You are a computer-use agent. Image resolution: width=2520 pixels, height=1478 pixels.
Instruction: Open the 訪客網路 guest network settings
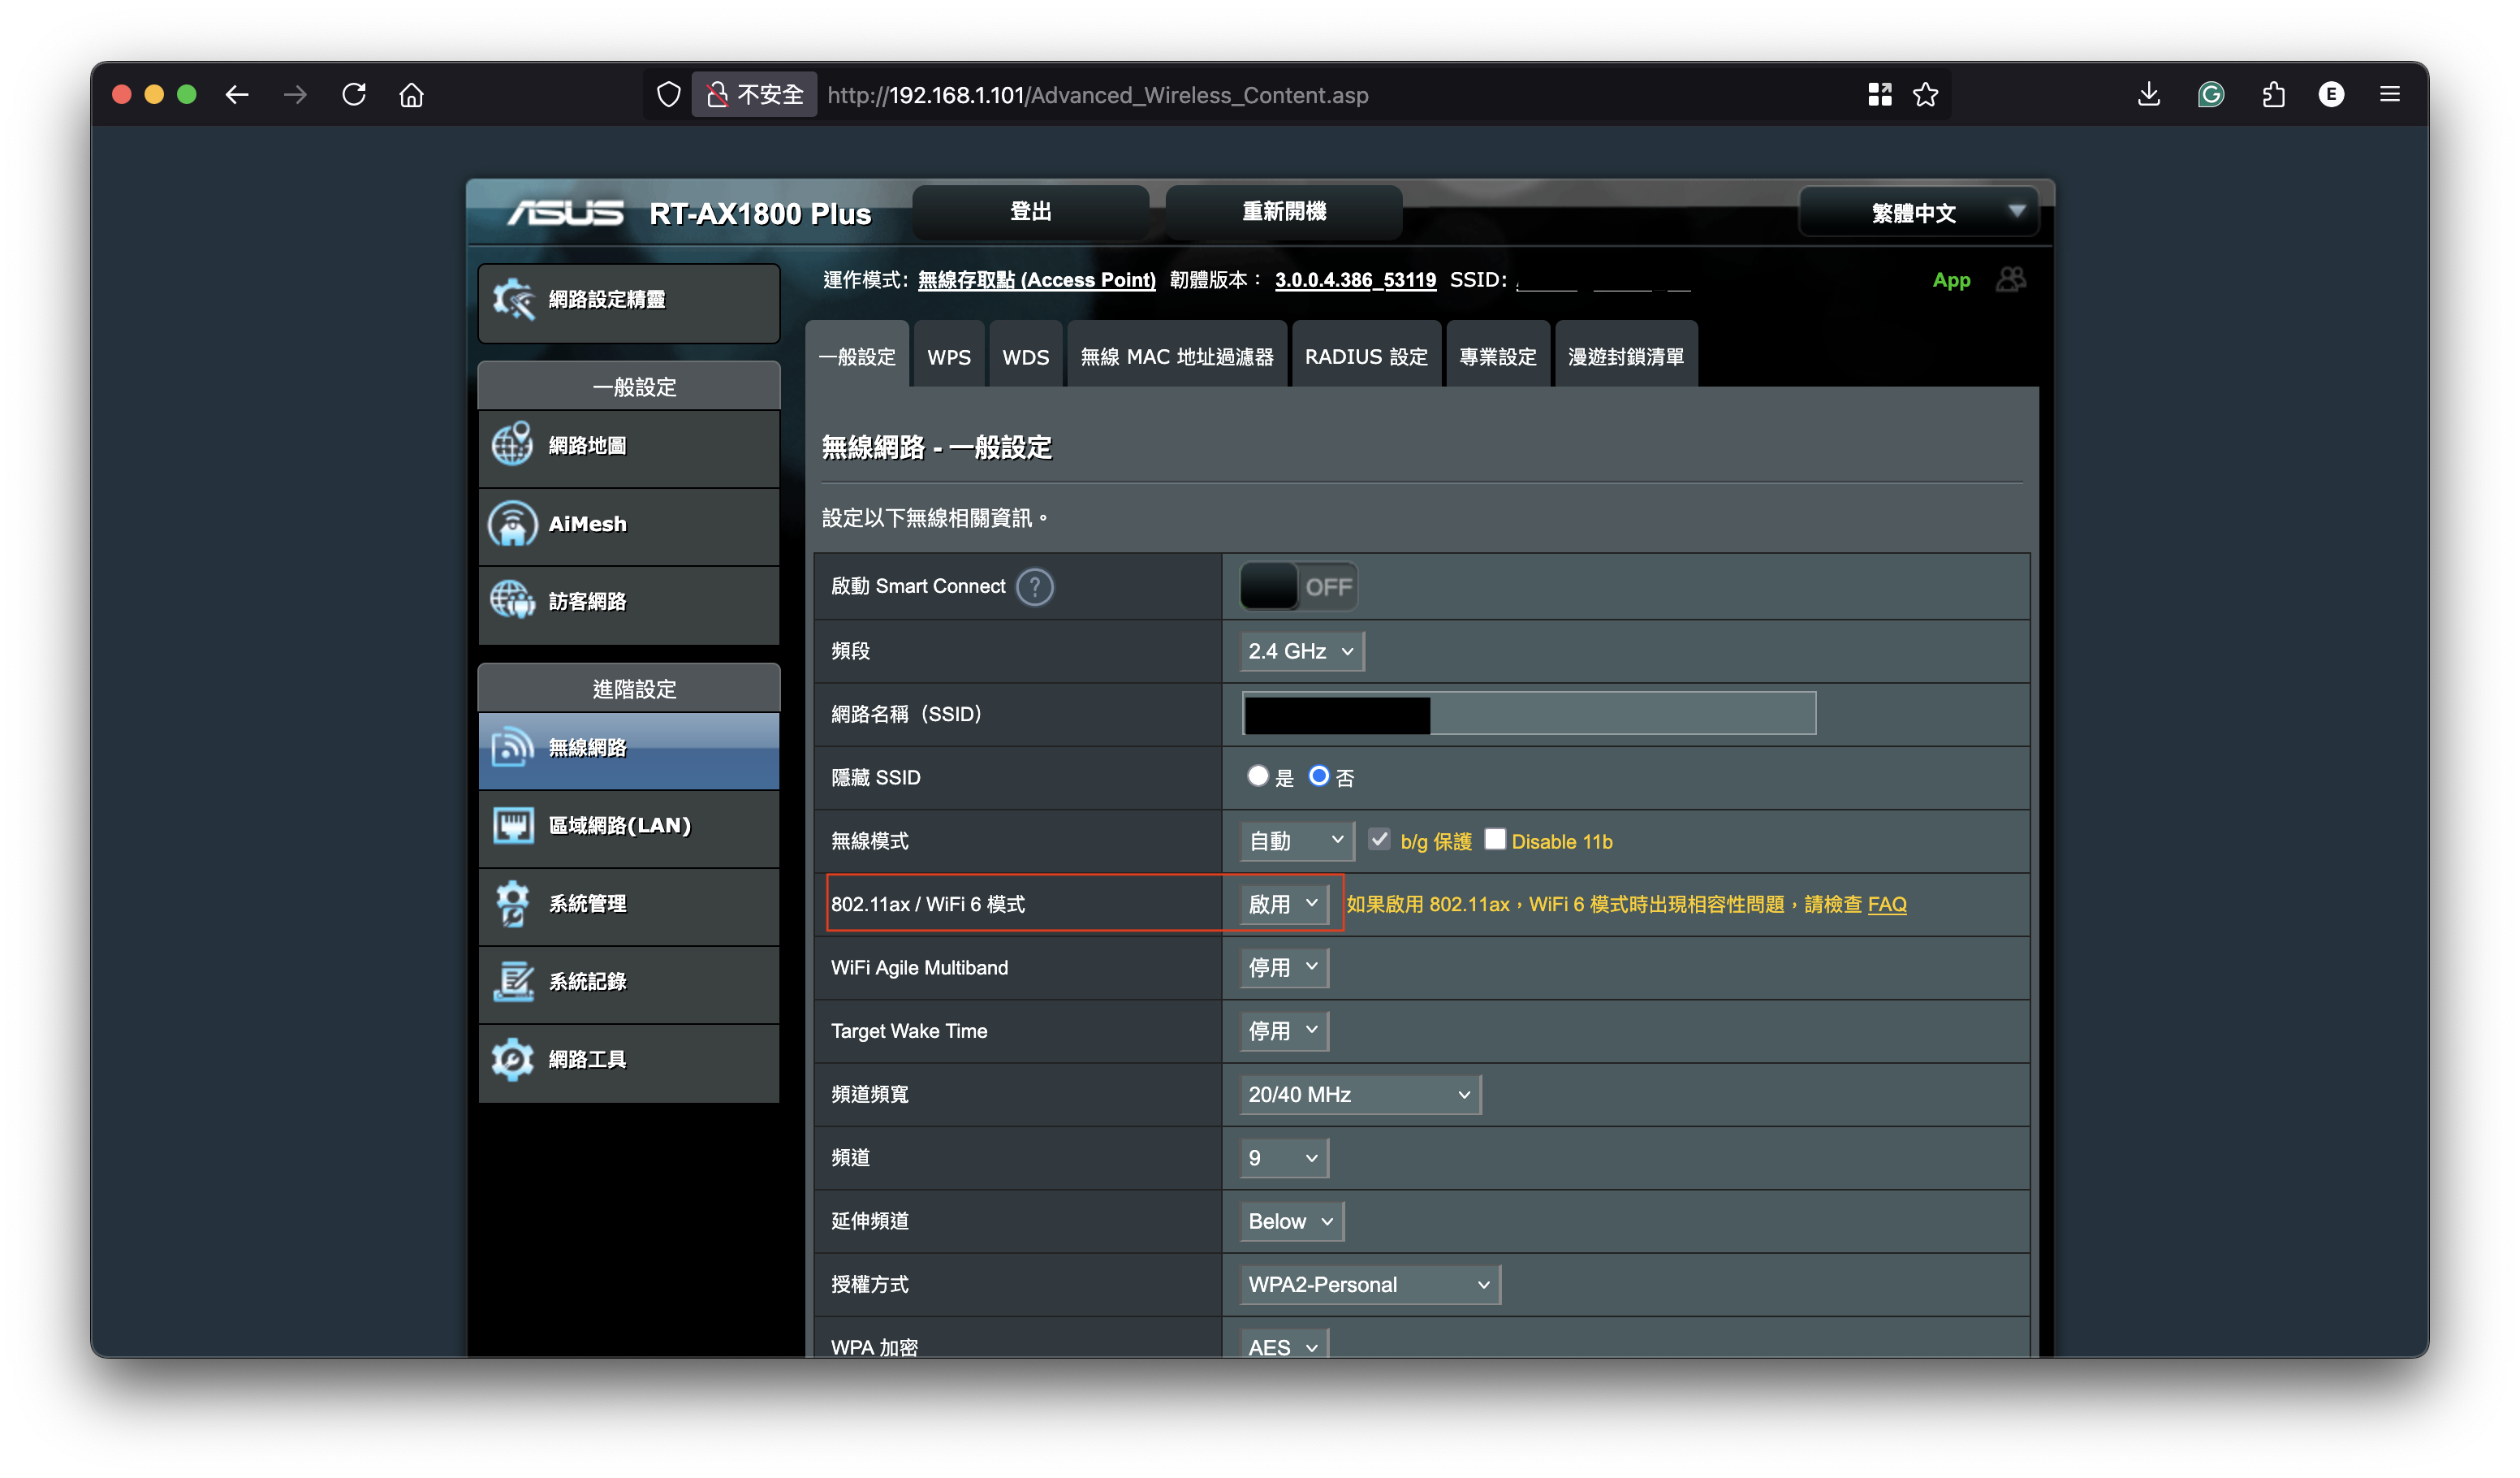pyautogui.click(x=588, y=602)
